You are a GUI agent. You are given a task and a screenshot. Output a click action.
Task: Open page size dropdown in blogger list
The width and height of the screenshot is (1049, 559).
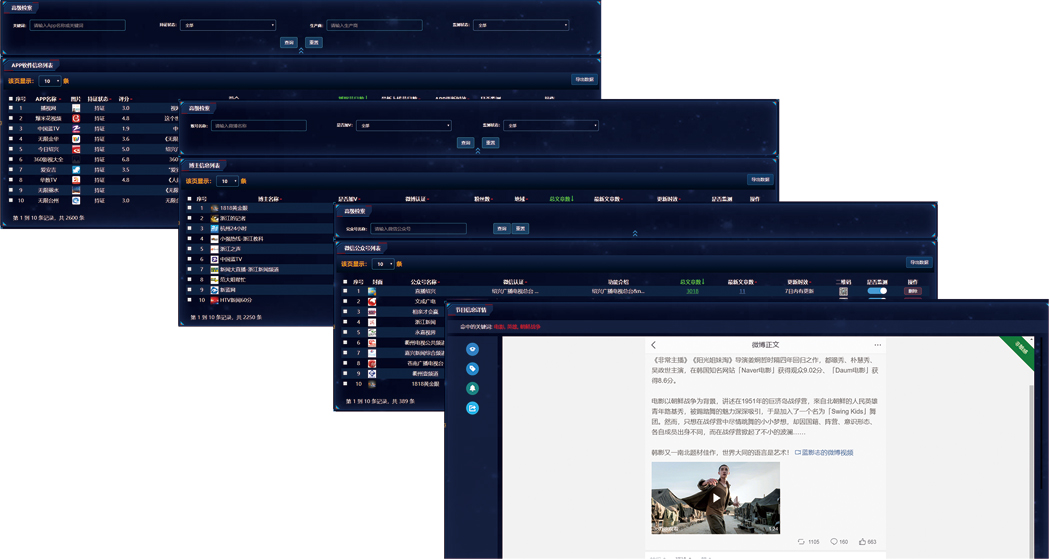click(x=227, y=181)
